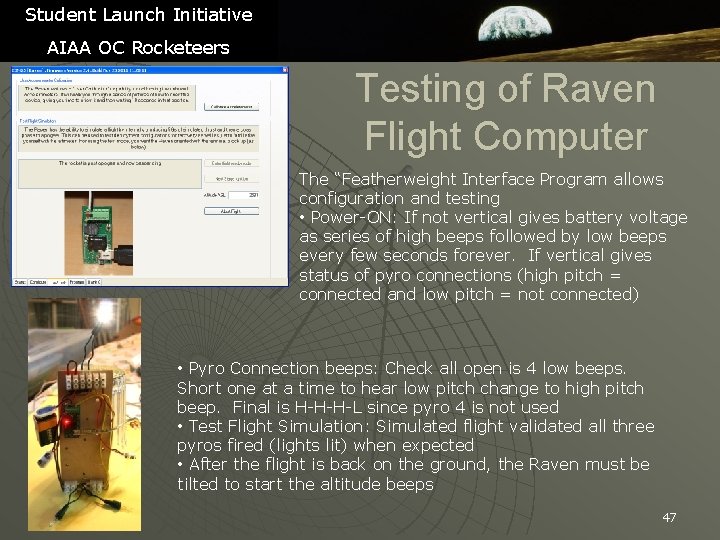Click the "Student Launch Initiative" header text
Screen dimensions: 720x540
pyautogui.click(x=139, y=15)
